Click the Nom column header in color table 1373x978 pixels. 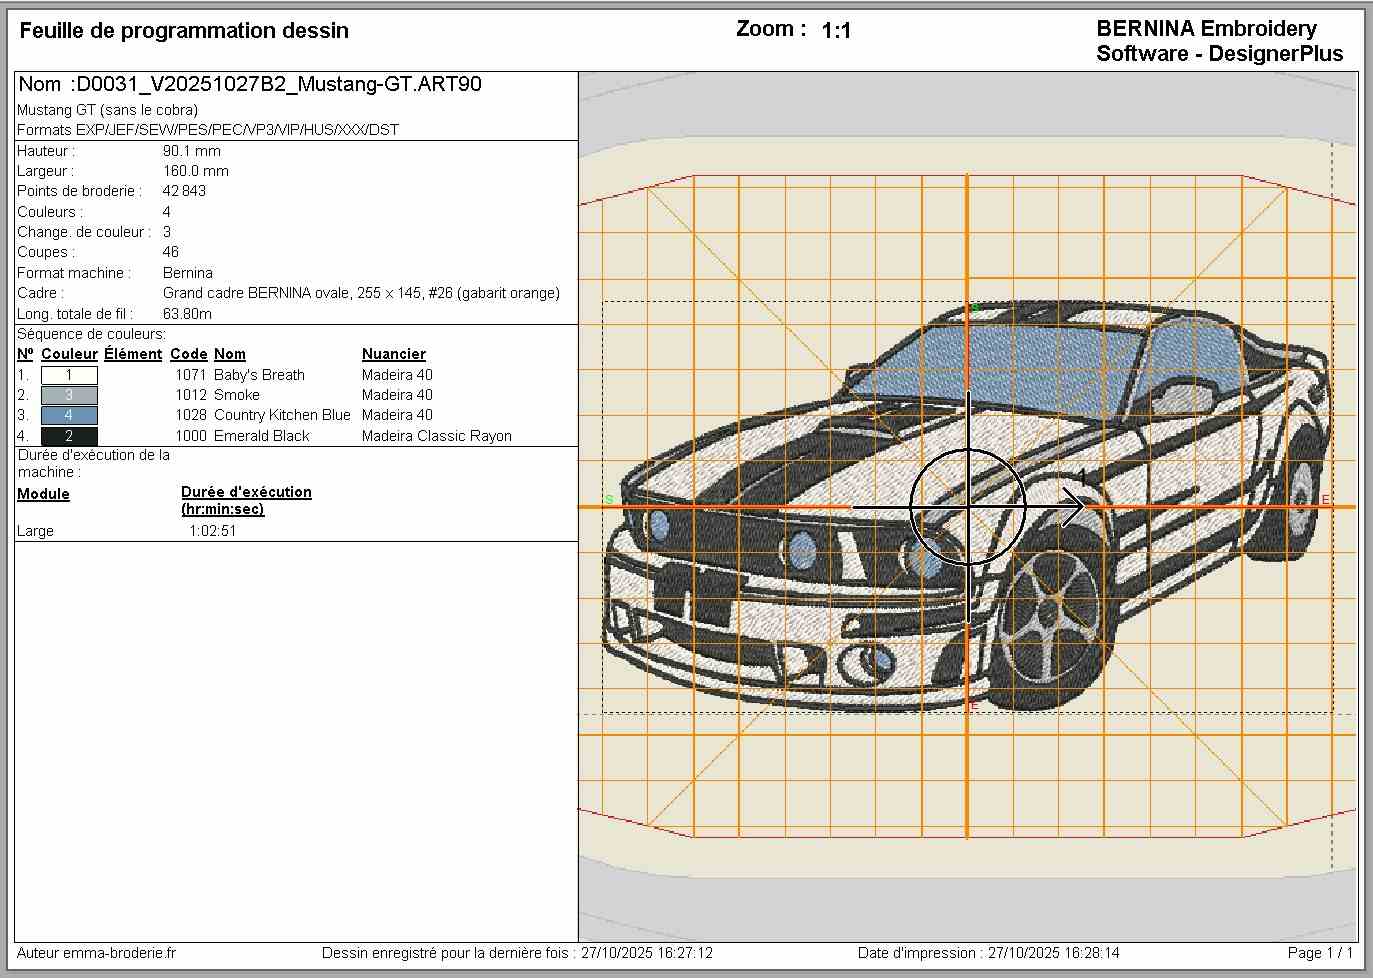tap(230, 354)
